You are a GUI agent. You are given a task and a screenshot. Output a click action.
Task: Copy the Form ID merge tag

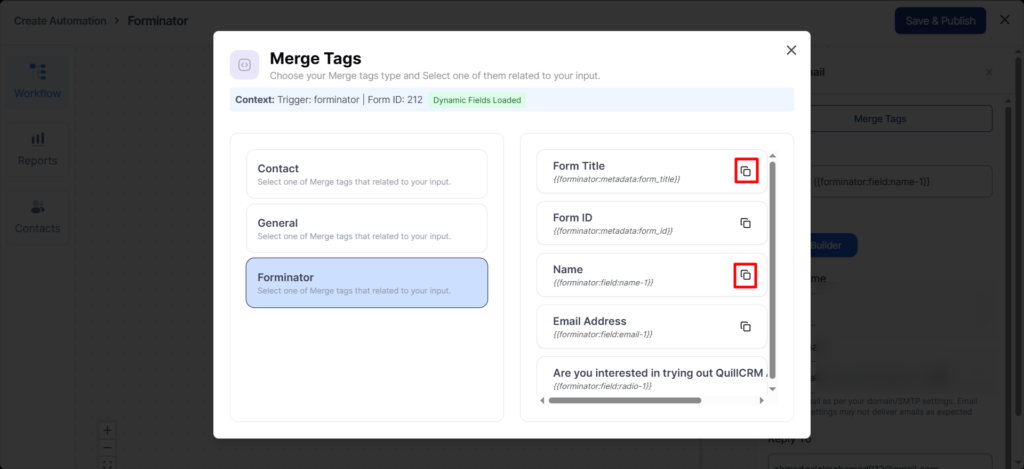(x=745, y=223)
